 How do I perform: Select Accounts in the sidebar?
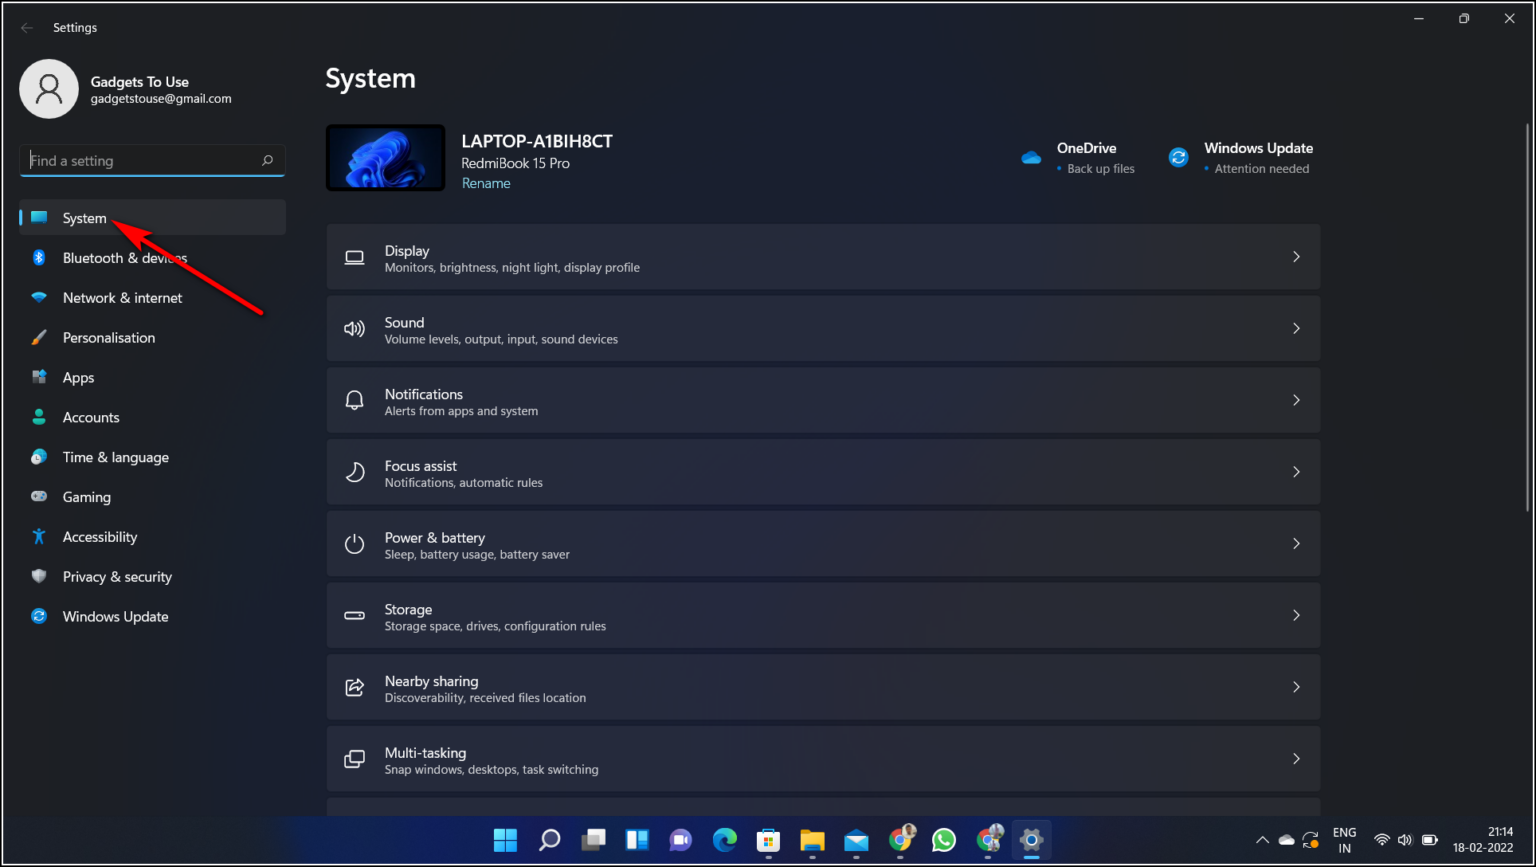(91, 417)
